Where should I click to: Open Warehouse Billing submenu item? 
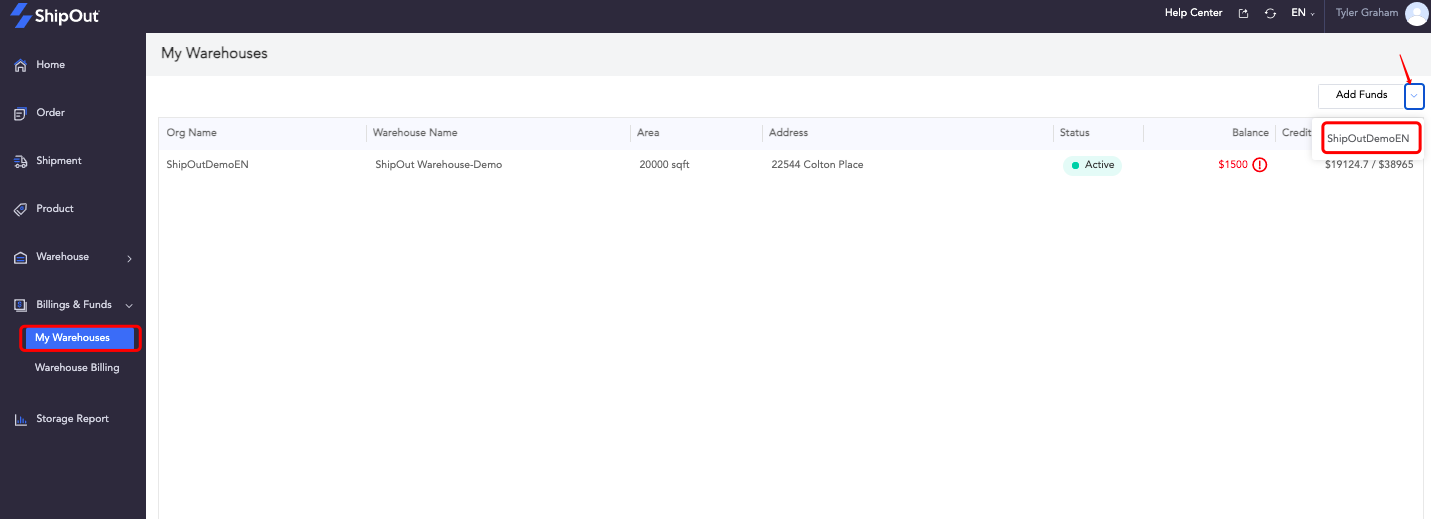click(77, 368)
